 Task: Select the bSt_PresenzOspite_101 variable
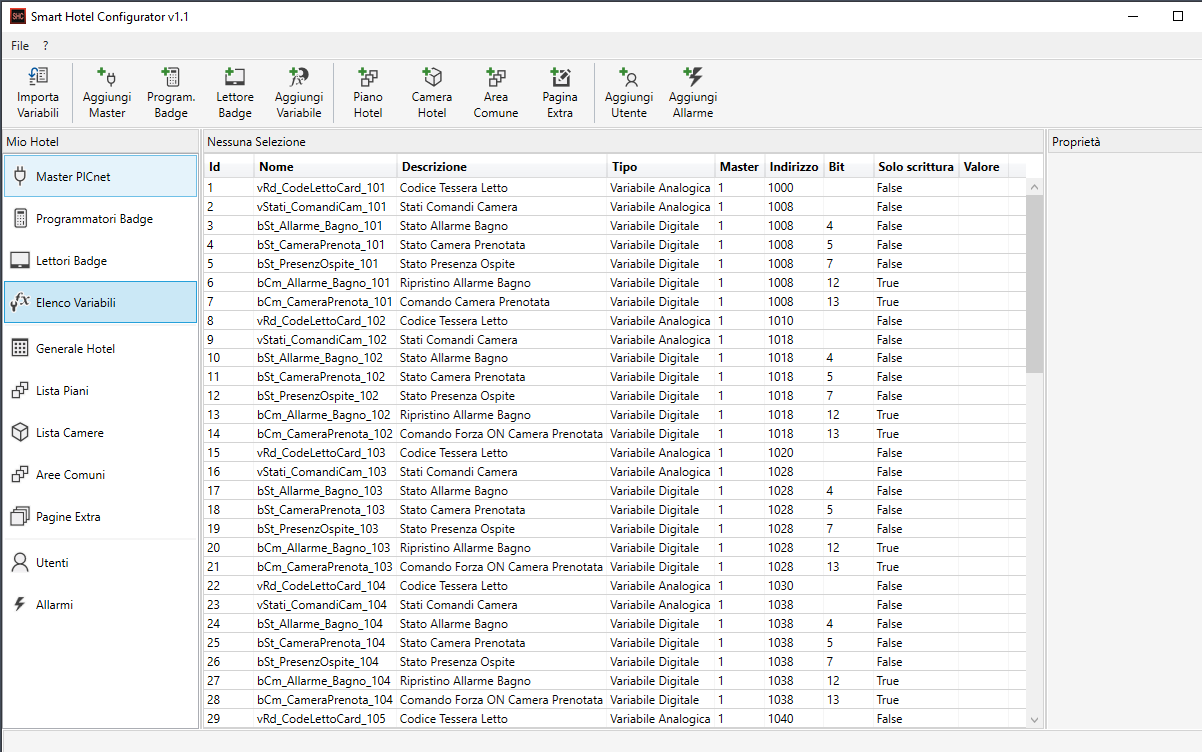(x=615, y=264)
